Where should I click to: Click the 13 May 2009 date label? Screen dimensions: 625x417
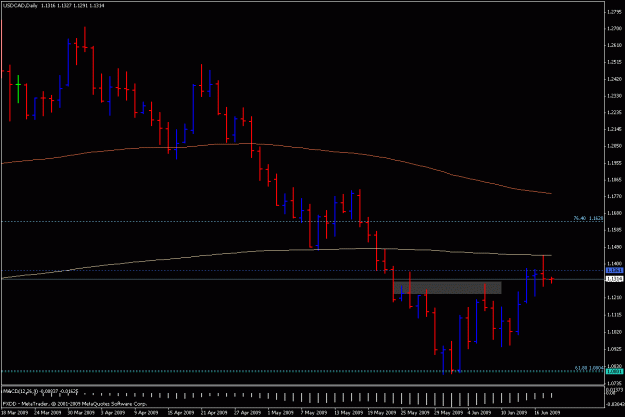click(x=347, y=413)
